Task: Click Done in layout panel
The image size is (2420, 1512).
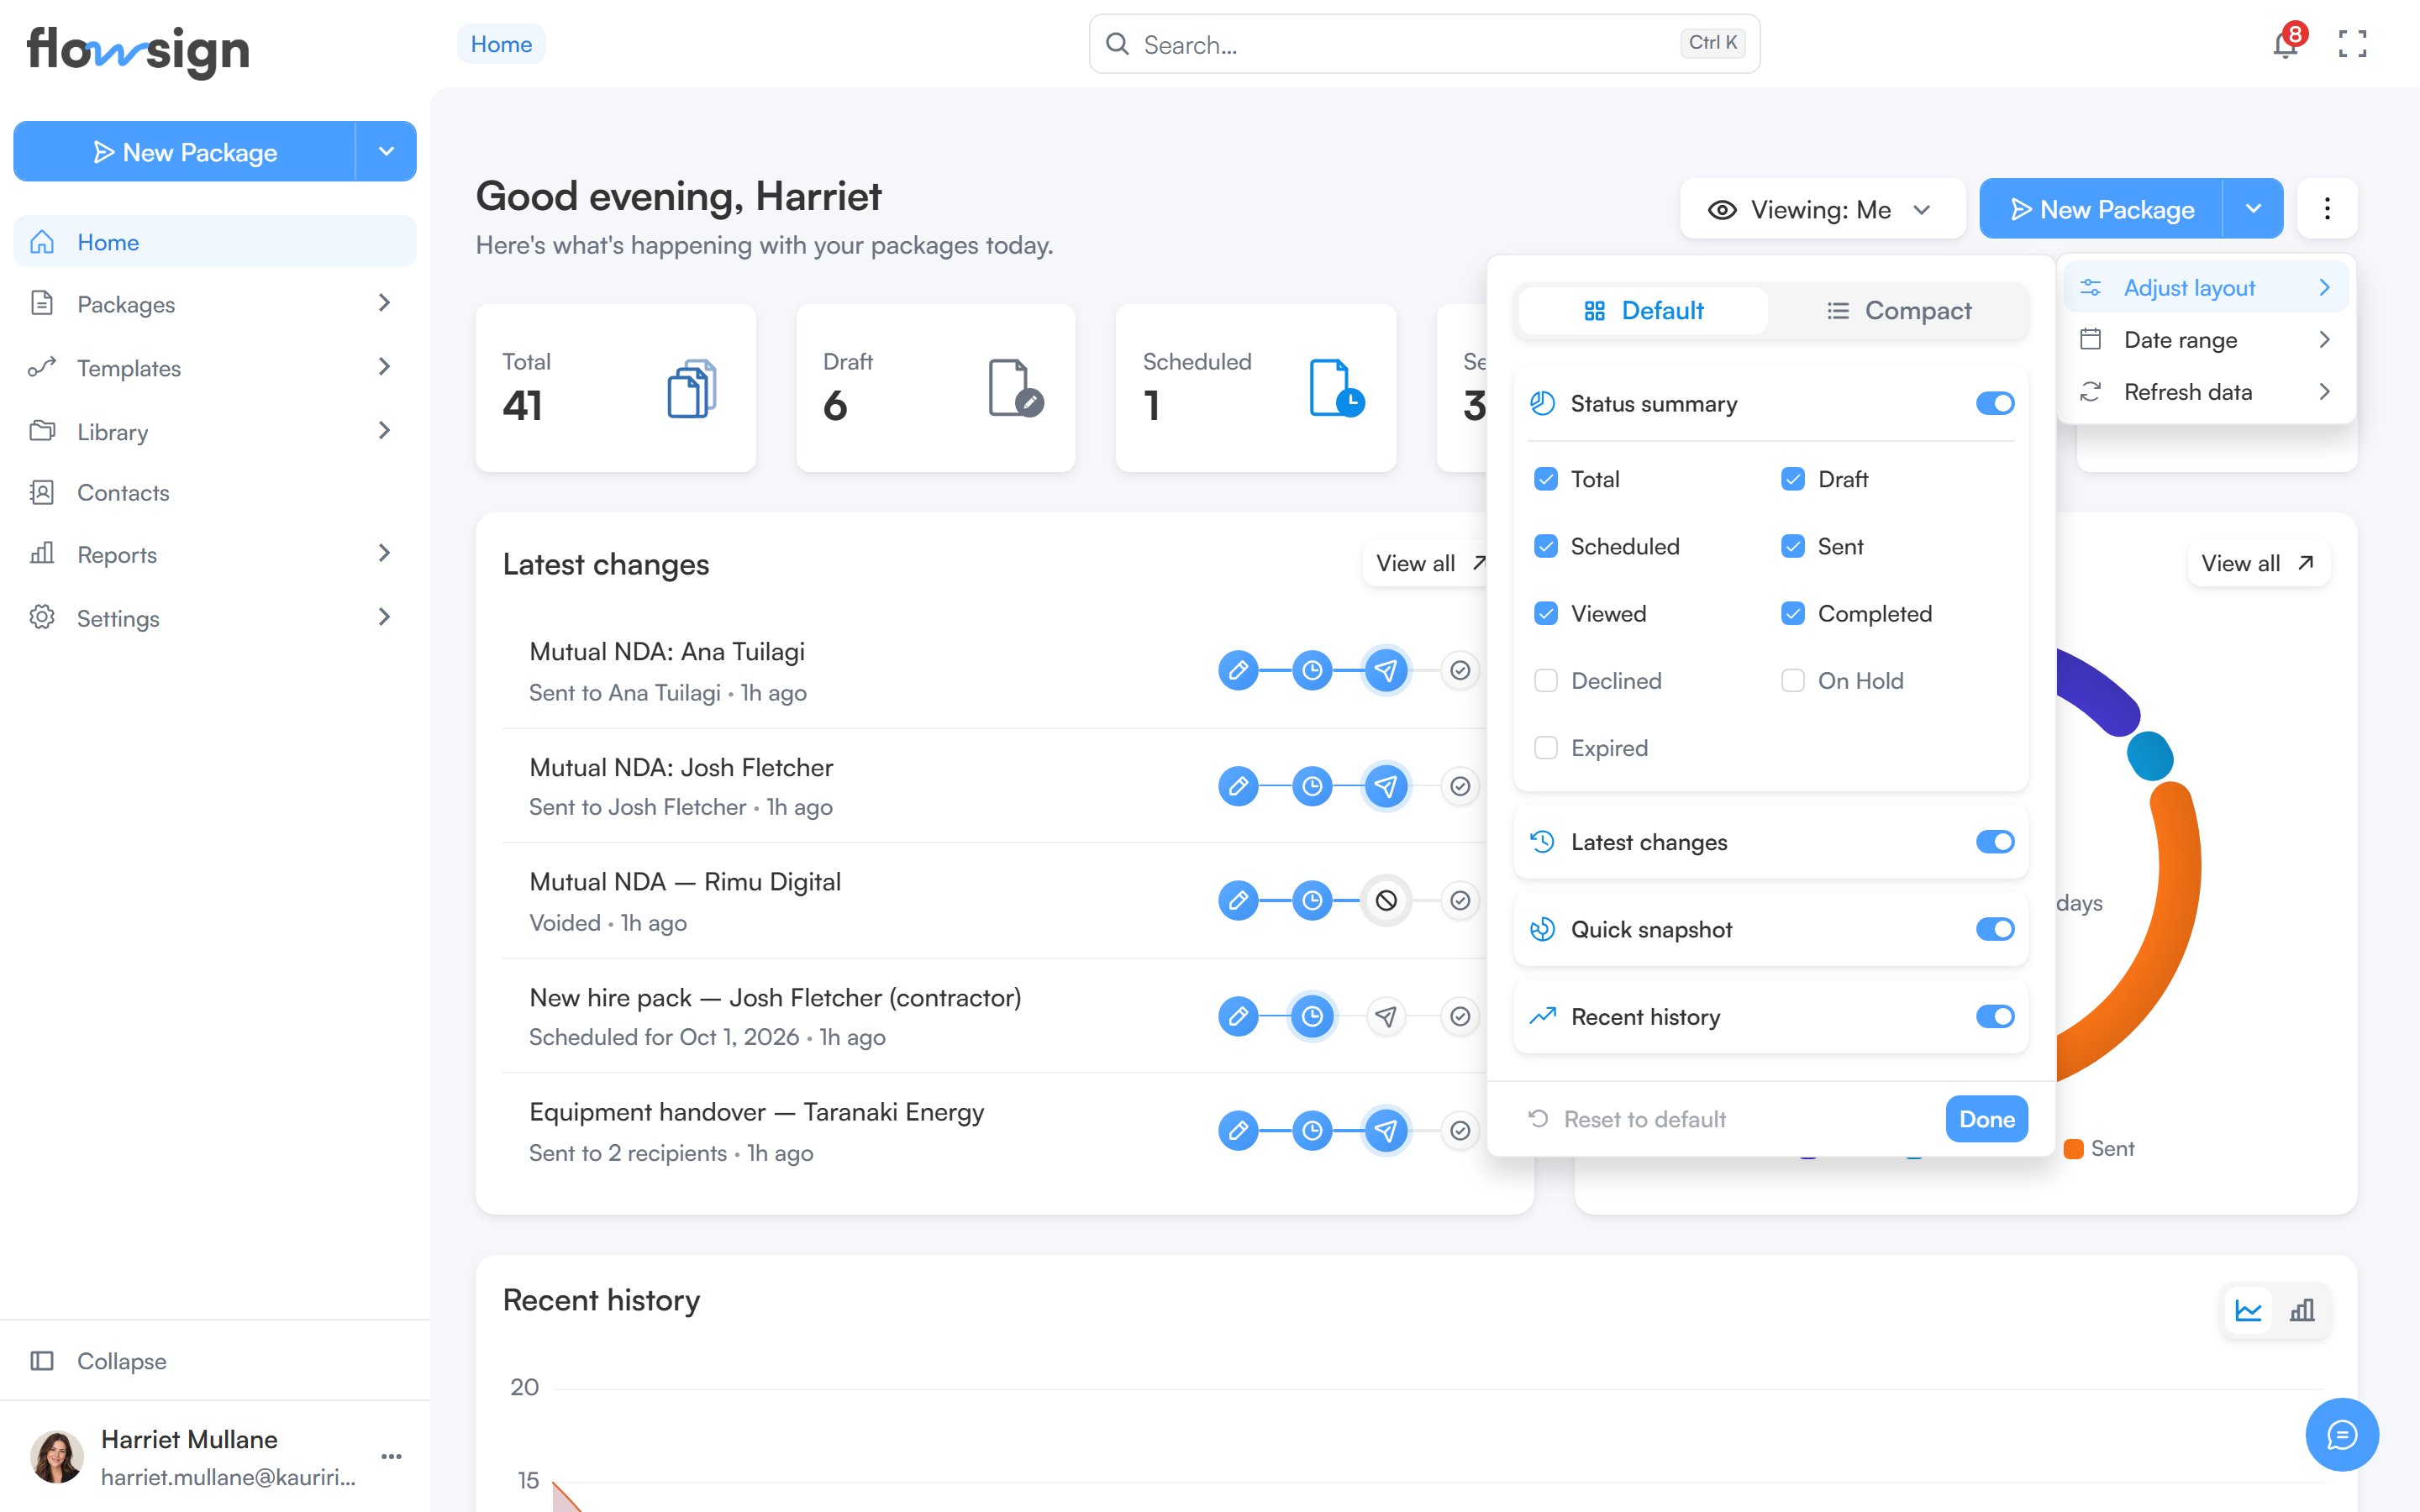Action: [x=1986, y=1119]
